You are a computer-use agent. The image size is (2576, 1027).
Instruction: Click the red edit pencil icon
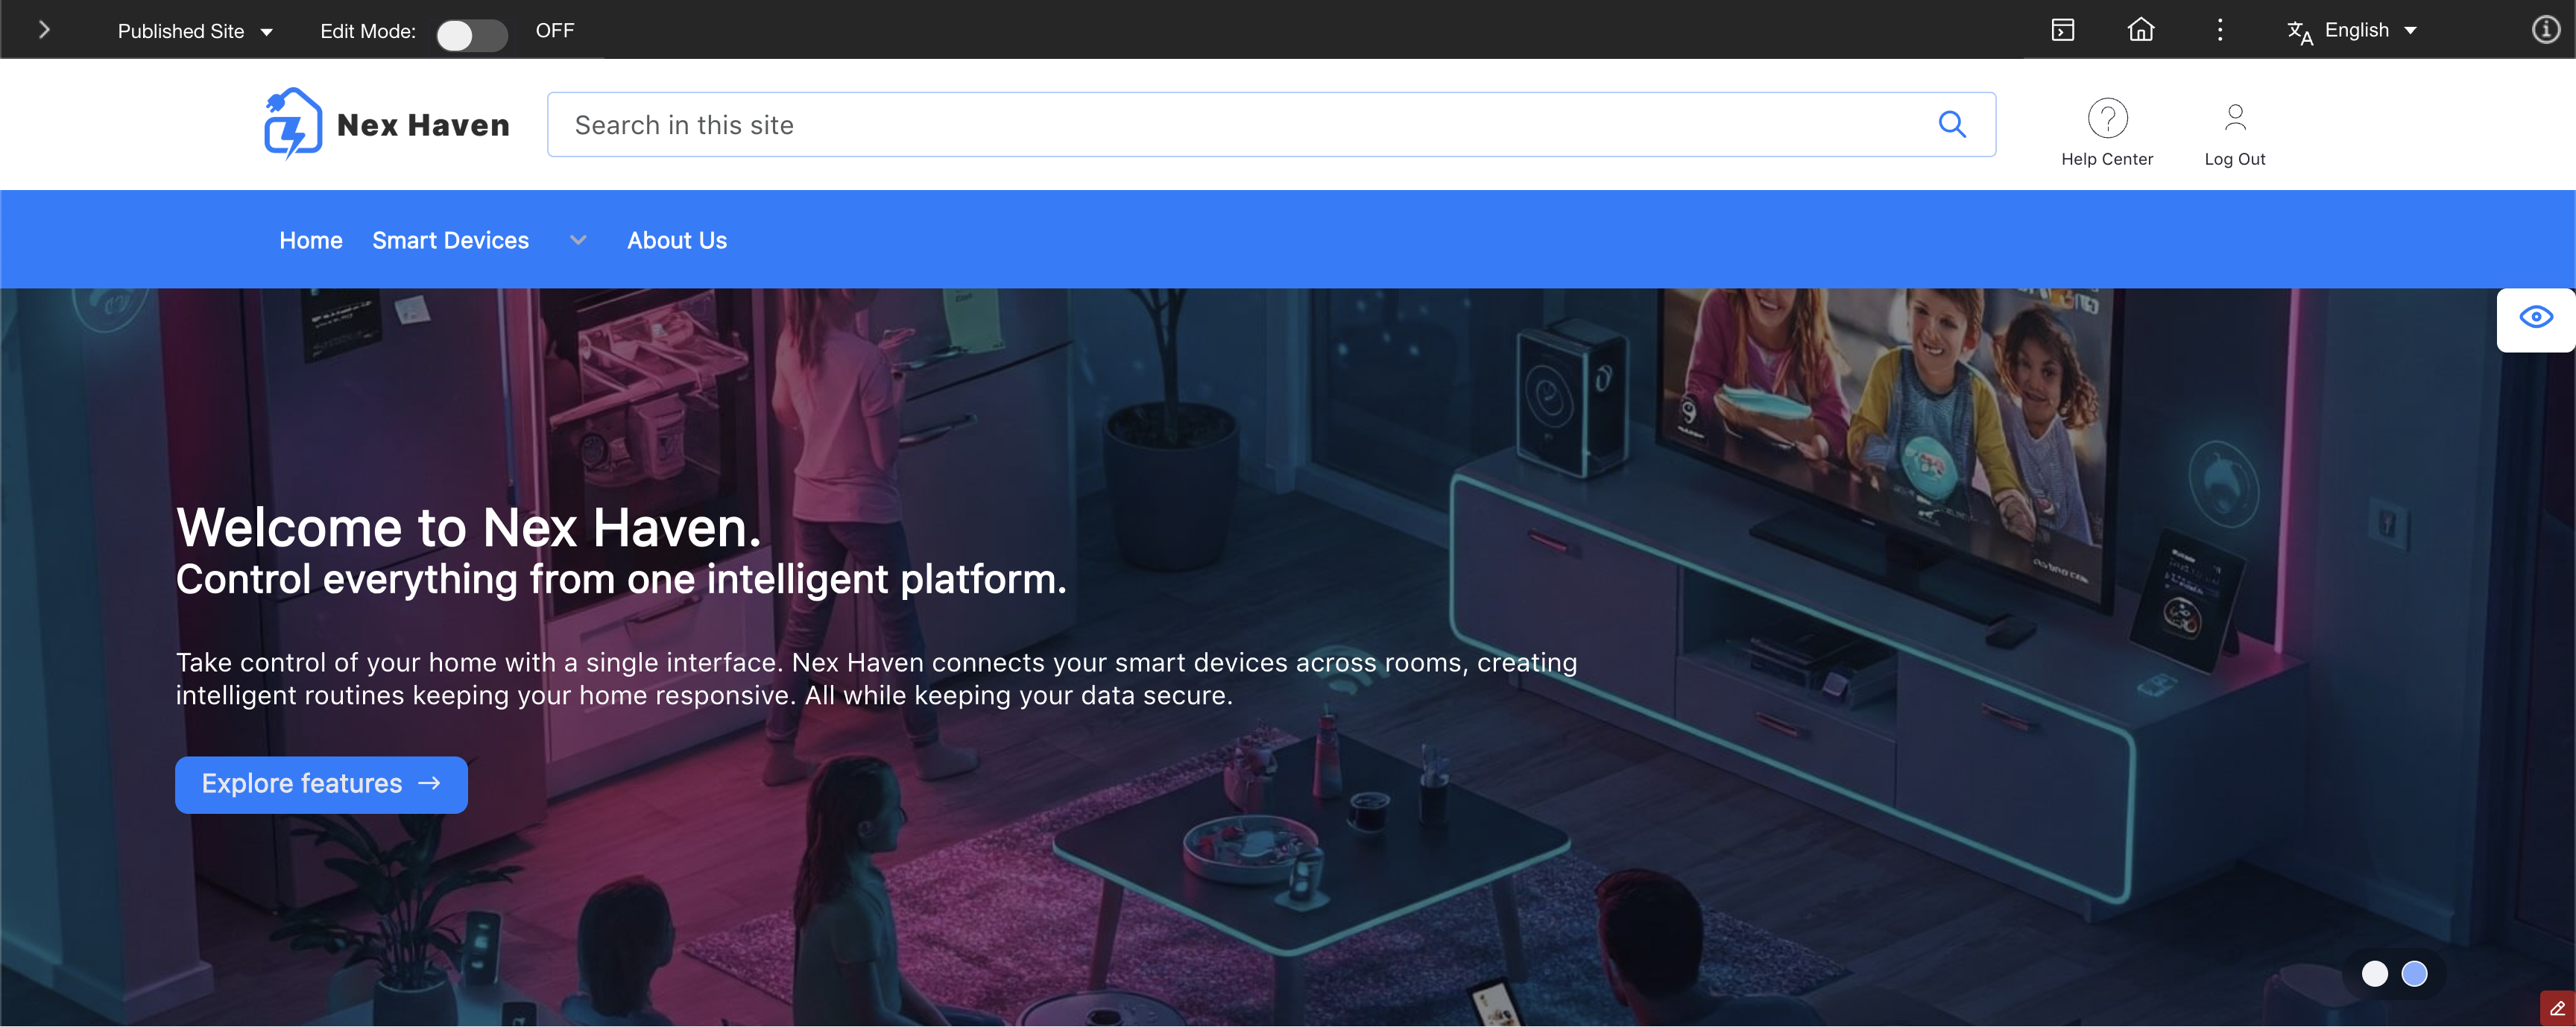pyautogui.click(x=2557, y=1008)
